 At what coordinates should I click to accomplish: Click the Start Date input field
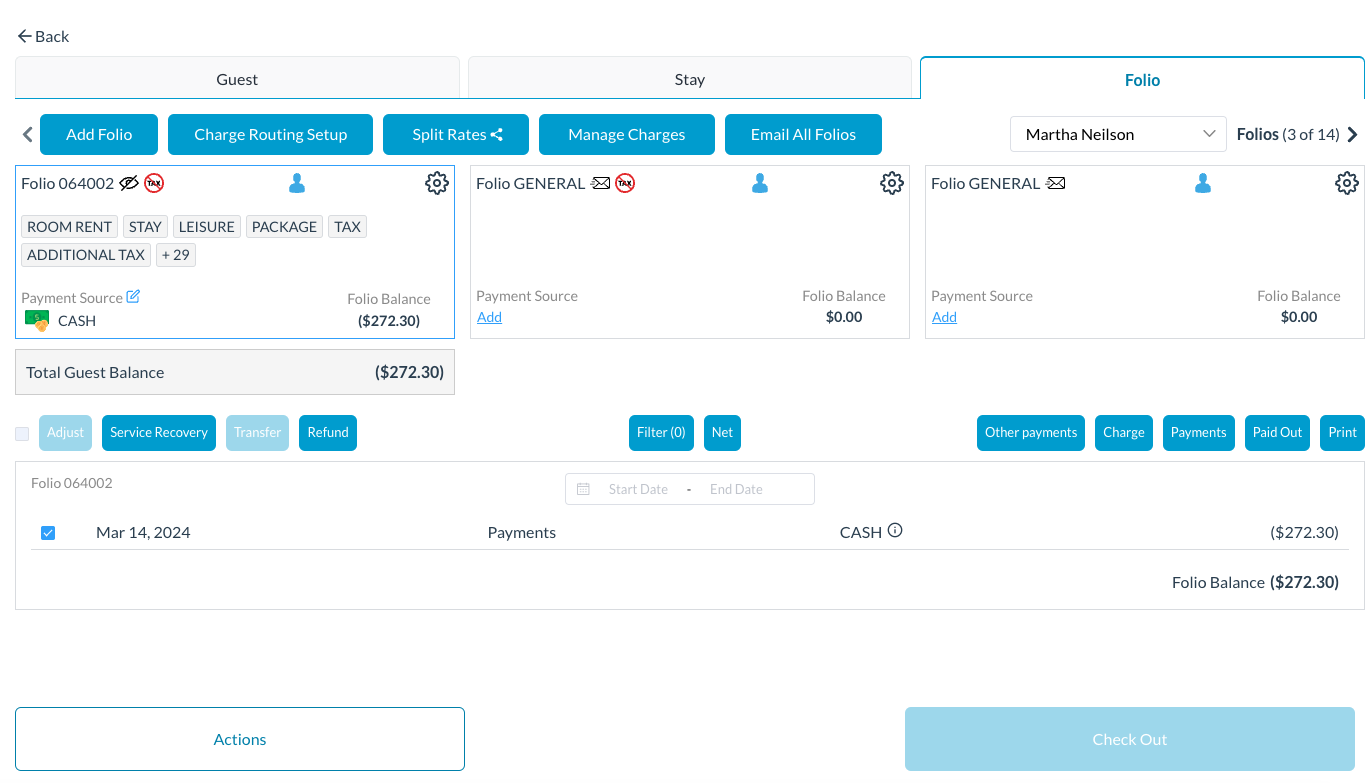637,489
